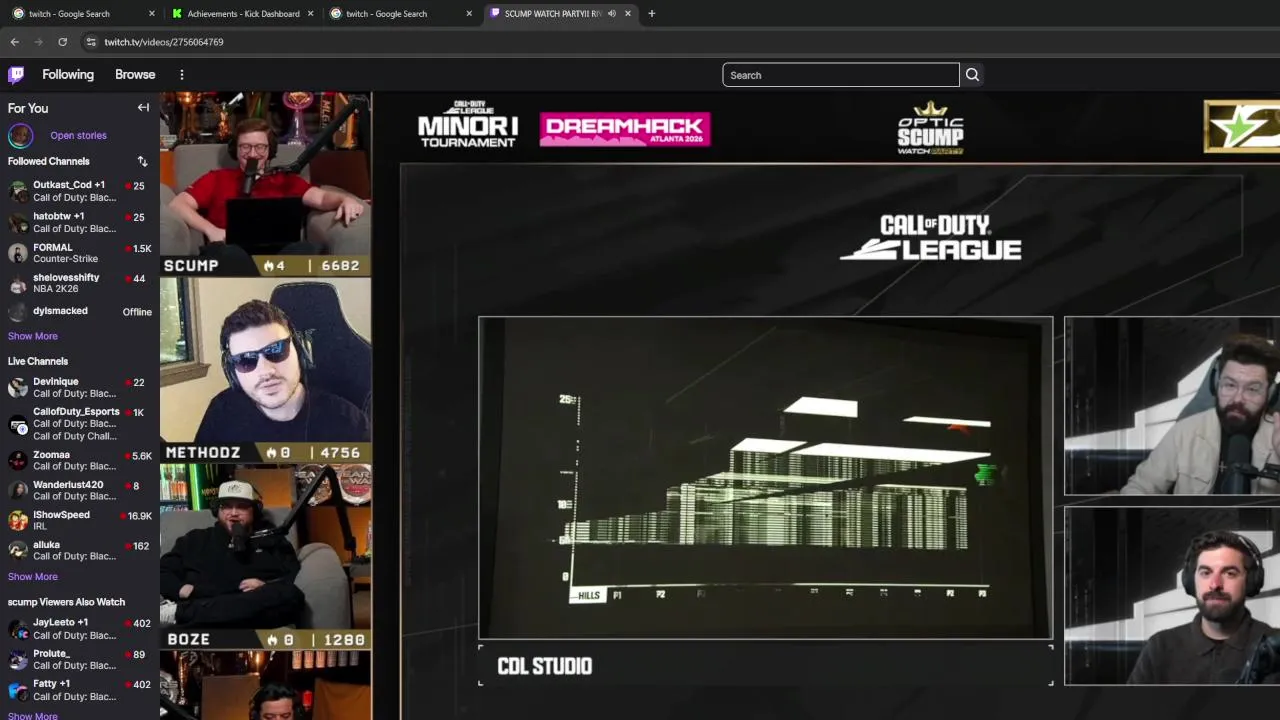This screenshot has width=1280, height=720.
Task: Open the Twitch home logo
Action: pos(16,75)
